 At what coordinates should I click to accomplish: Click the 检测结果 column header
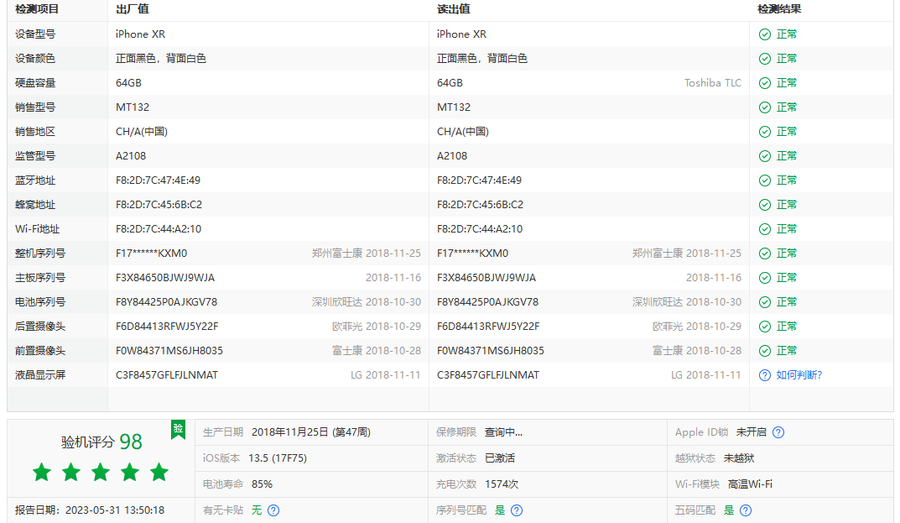tap(779, 9)
